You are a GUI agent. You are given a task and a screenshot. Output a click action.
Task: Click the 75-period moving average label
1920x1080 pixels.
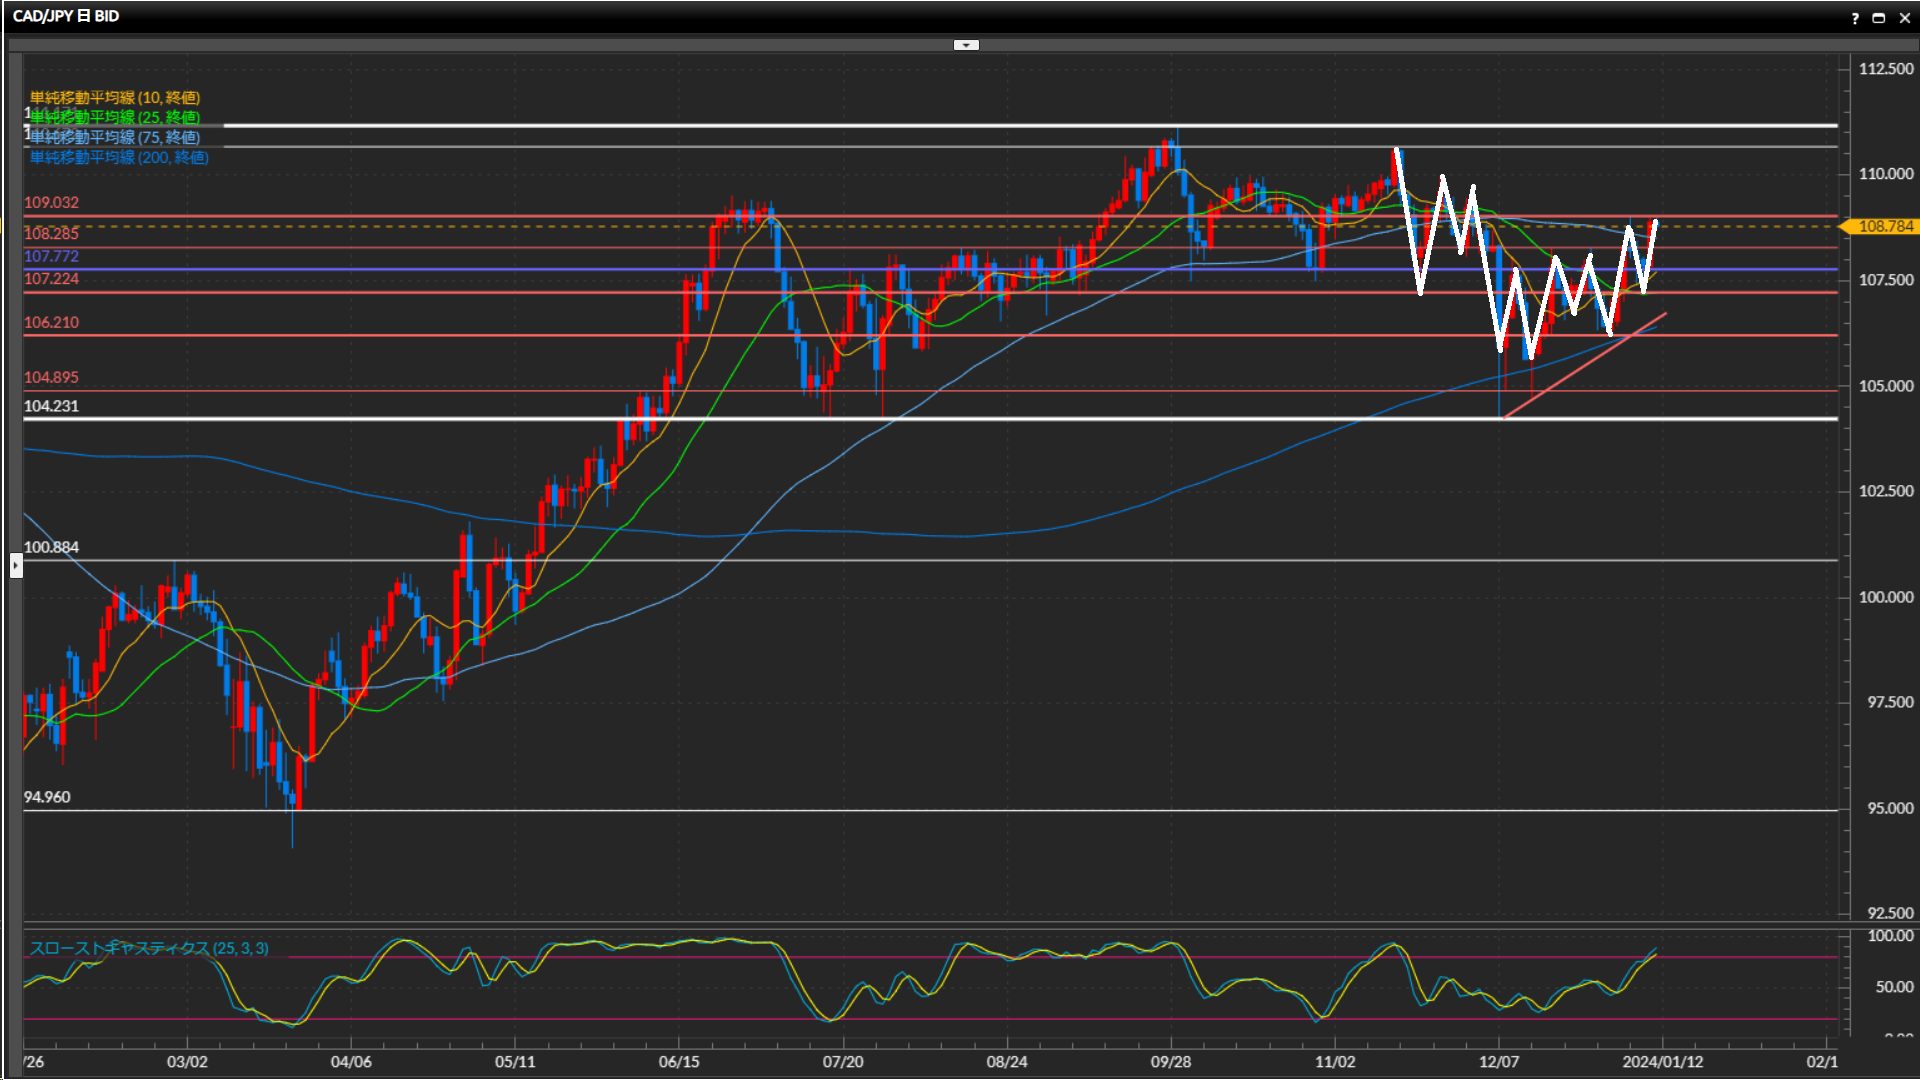(115, 137)
